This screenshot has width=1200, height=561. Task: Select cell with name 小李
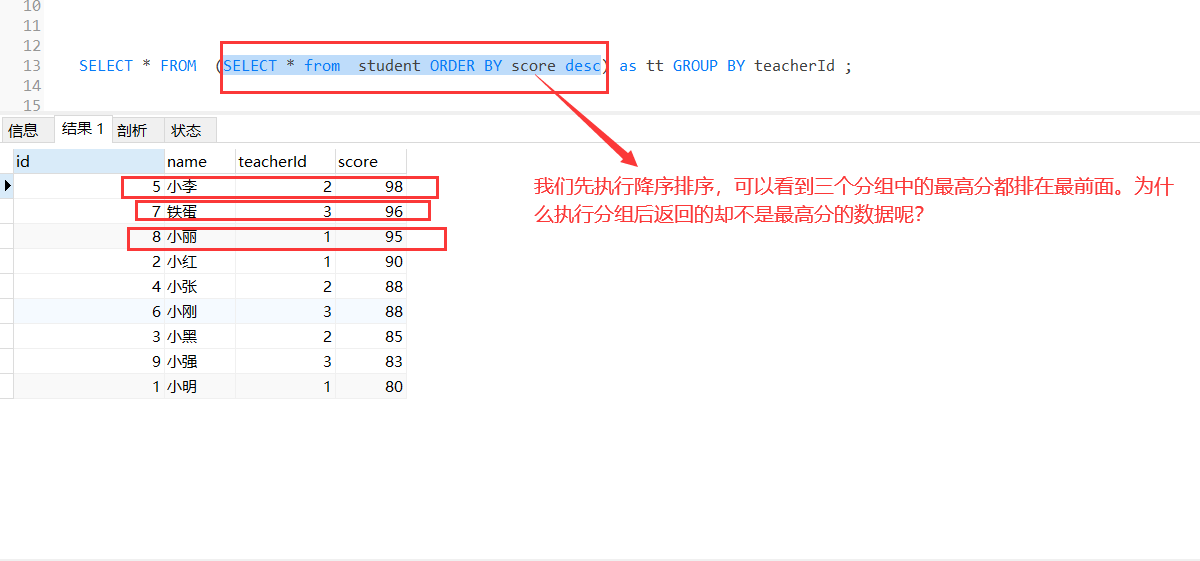(199, 186)
